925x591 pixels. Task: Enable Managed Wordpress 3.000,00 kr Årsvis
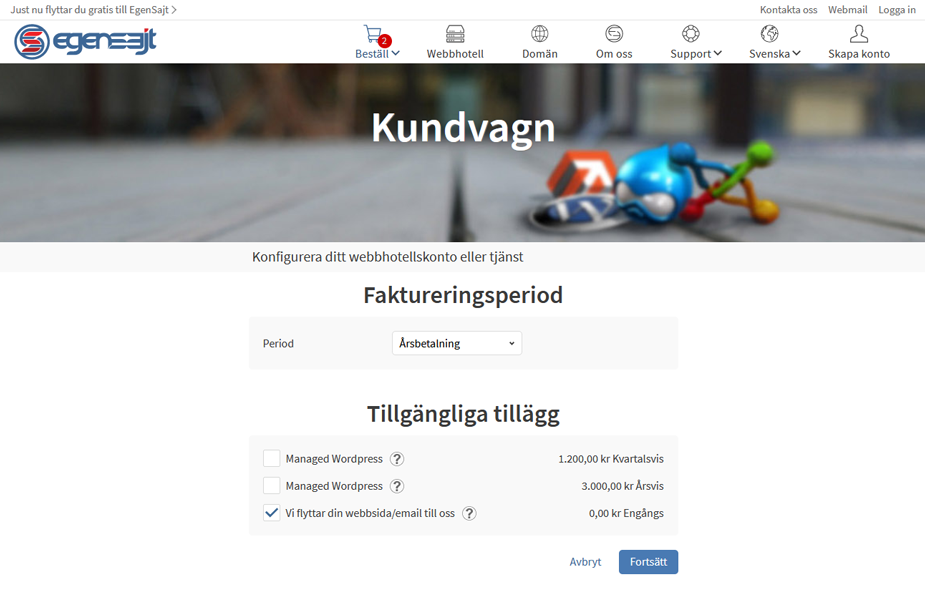tap(271, 485)
